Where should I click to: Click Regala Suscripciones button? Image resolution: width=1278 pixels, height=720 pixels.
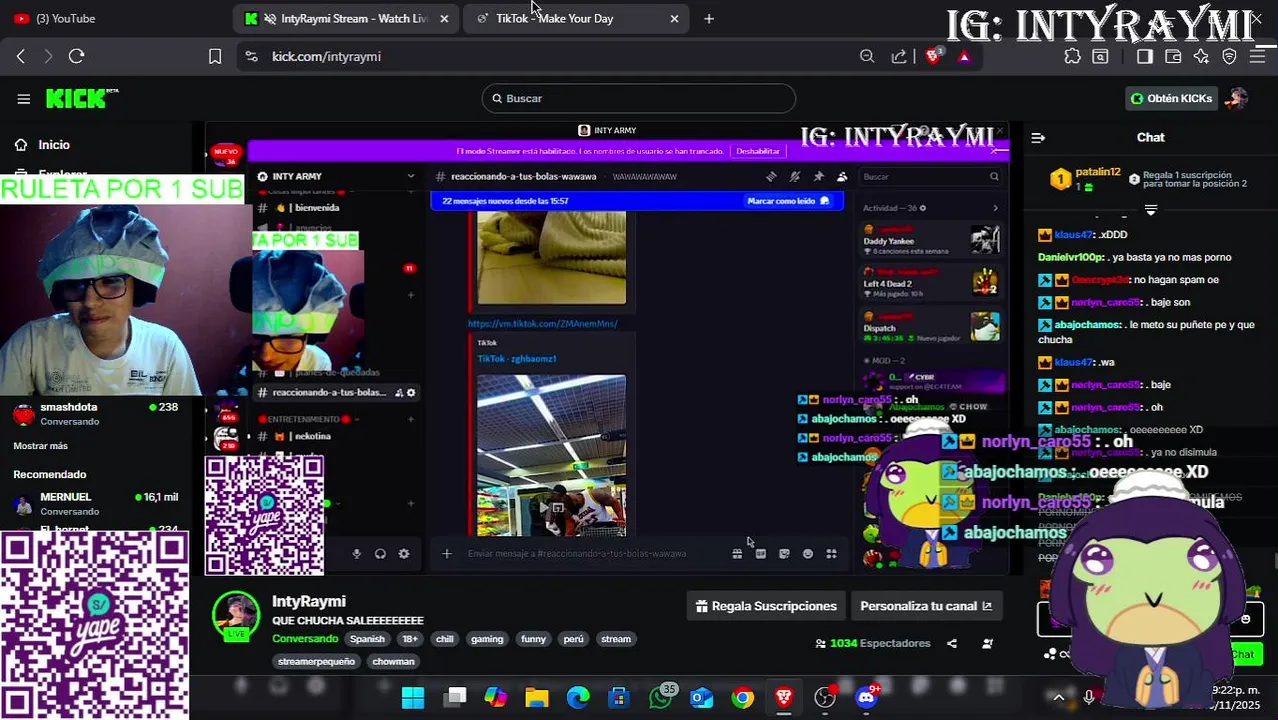click(766, 606)
